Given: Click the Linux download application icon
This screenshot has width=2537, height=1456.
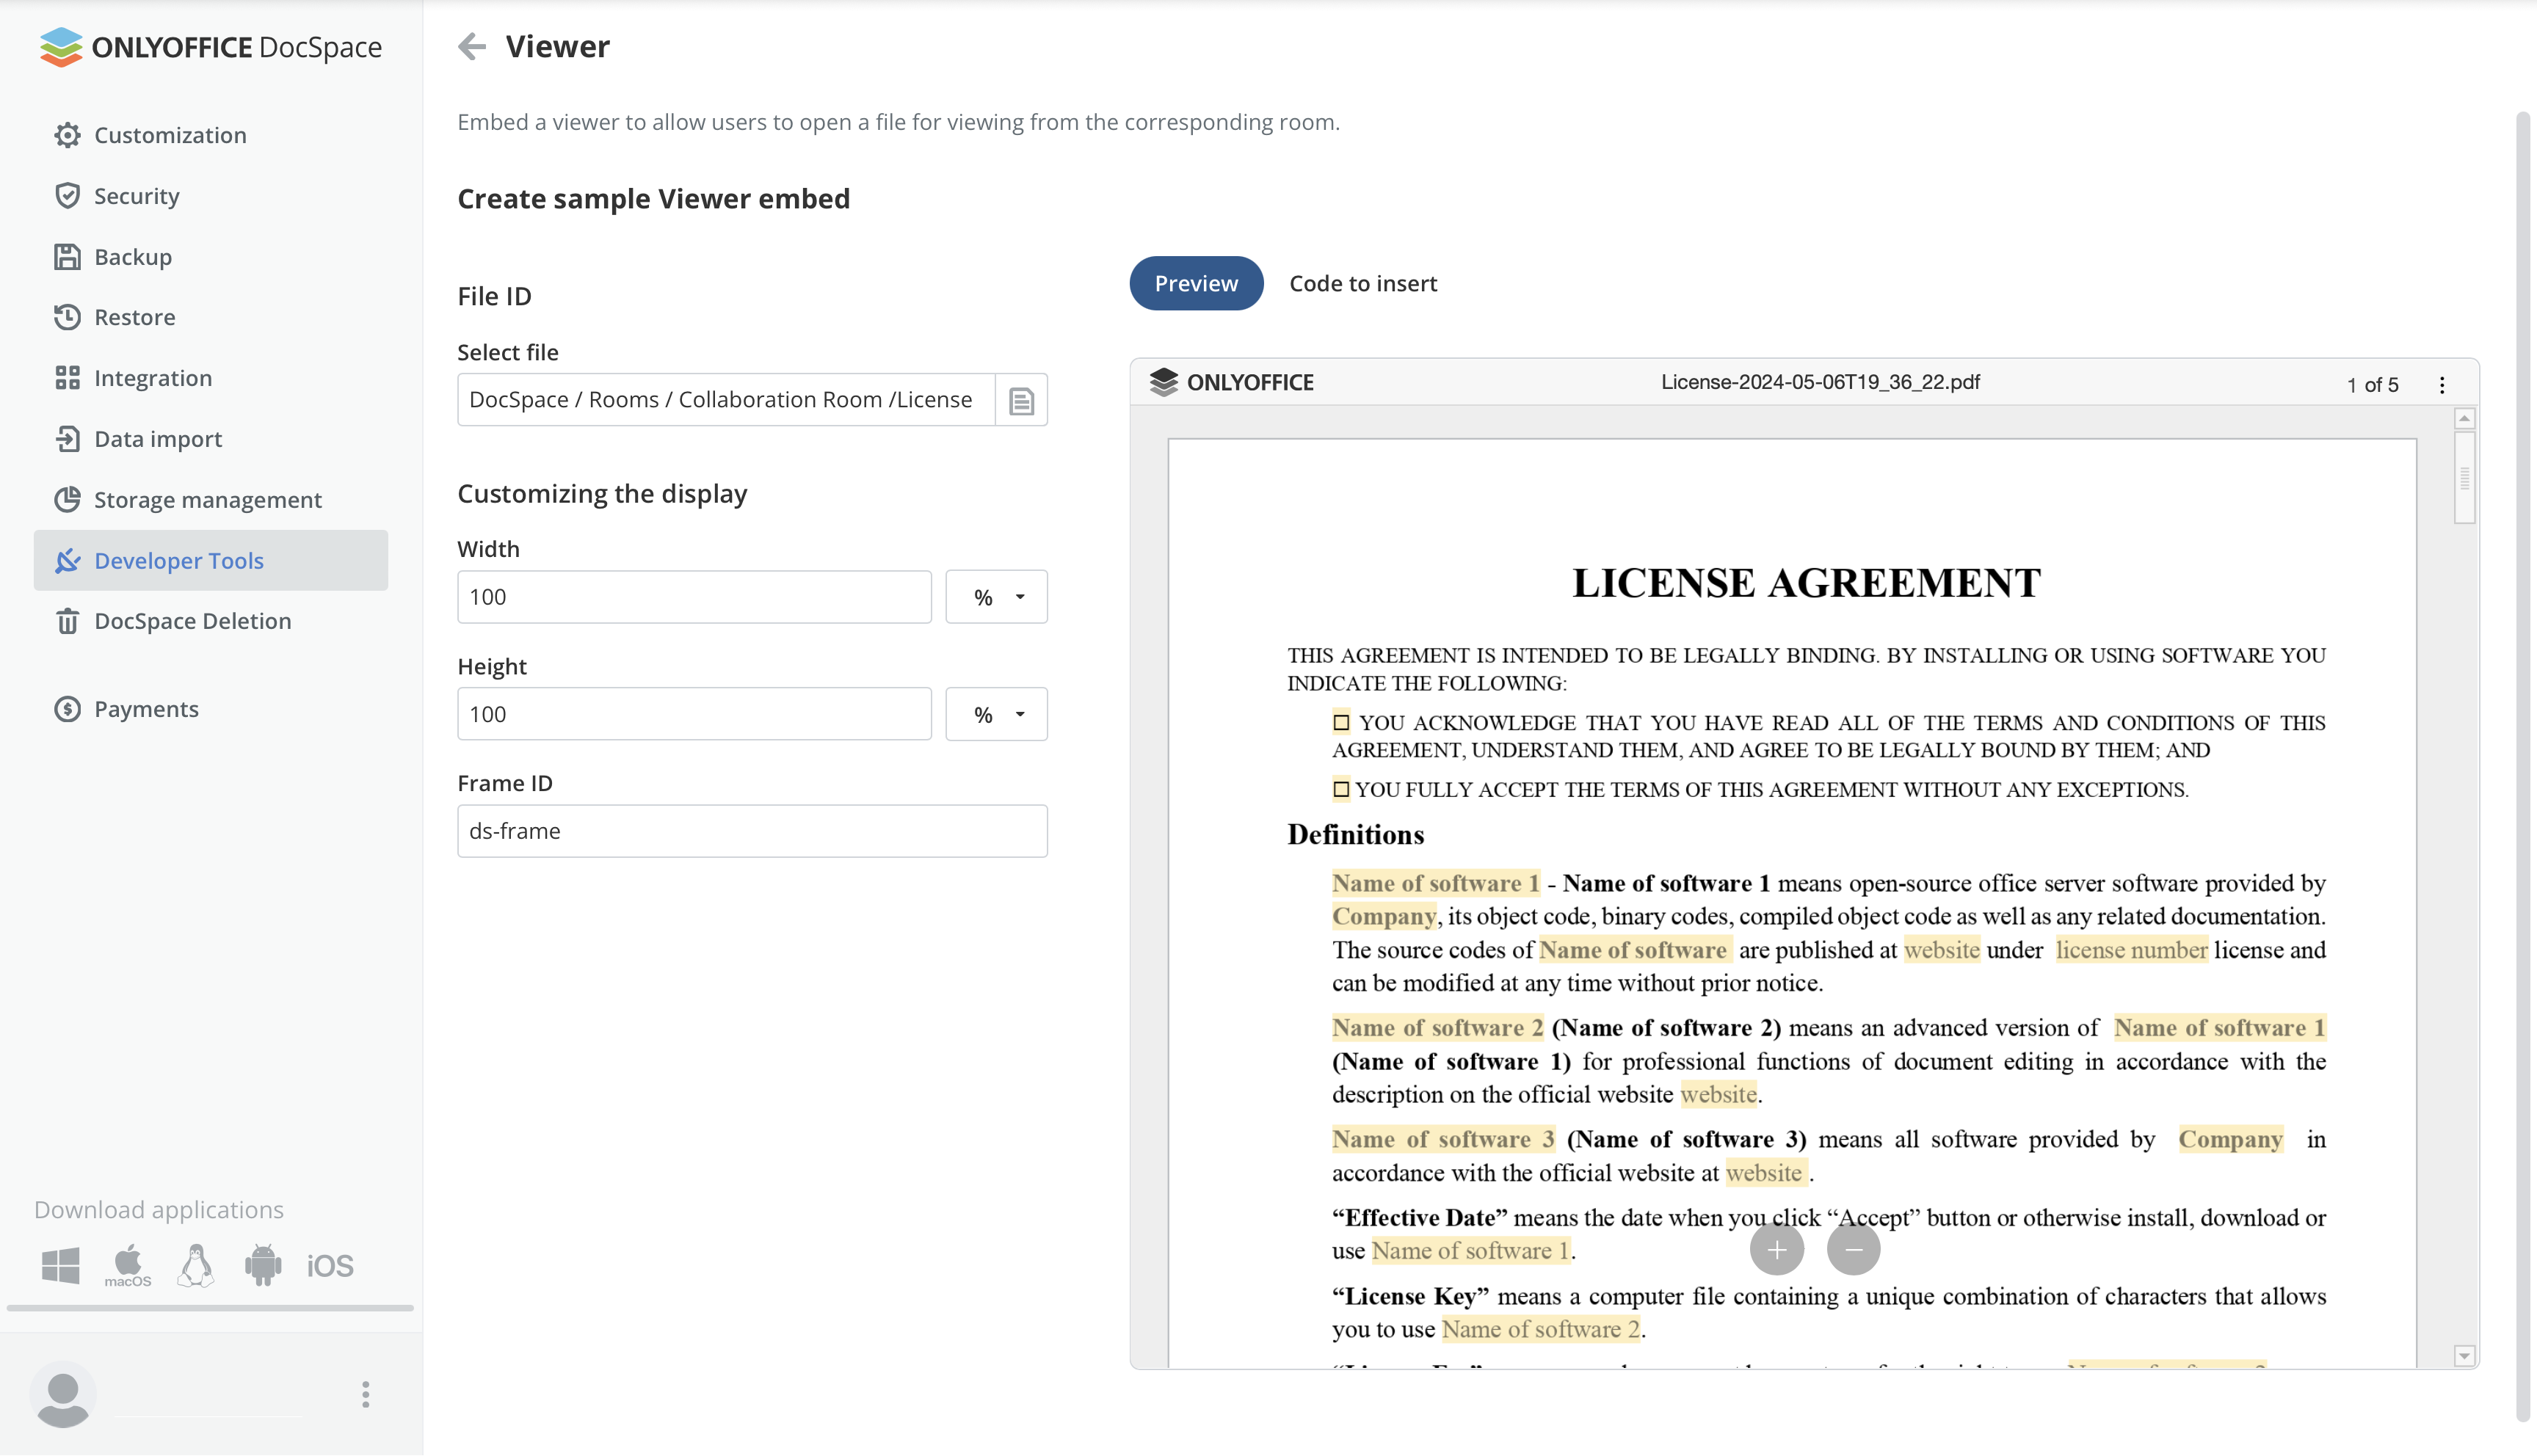Looking at the screenshot, I should click(x=196, y=1265).
